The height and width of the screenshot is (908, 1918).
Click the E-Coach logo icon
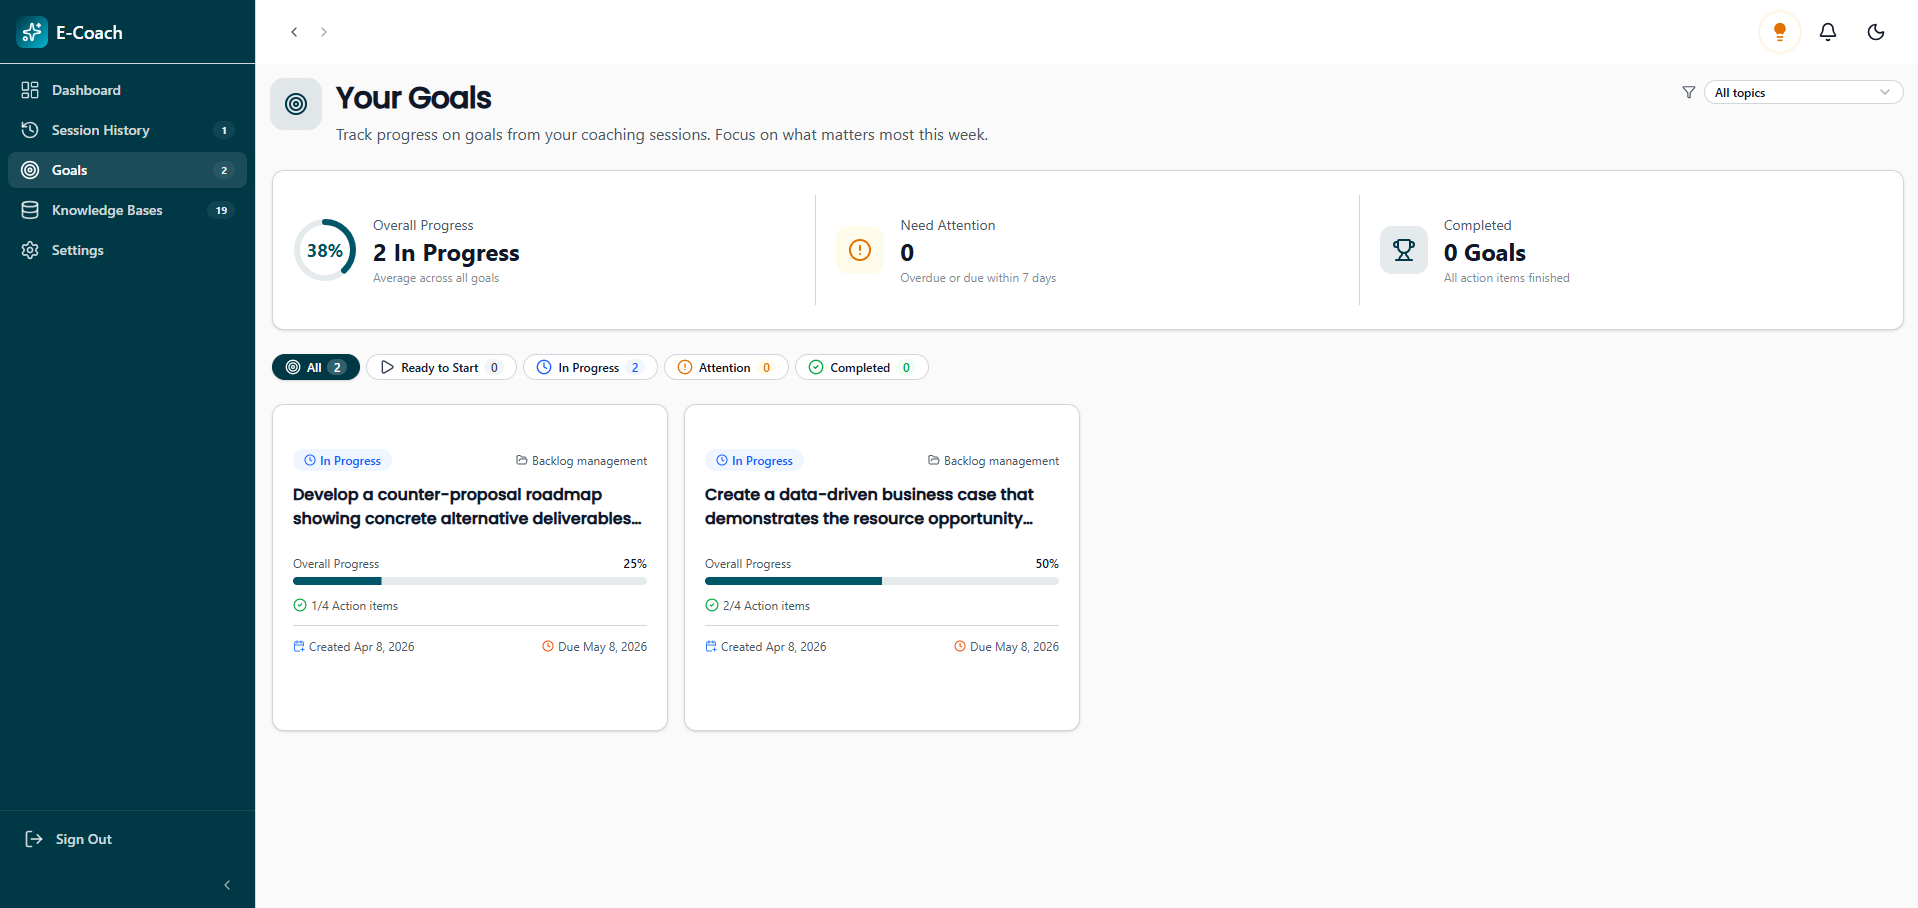click(32, 32)
